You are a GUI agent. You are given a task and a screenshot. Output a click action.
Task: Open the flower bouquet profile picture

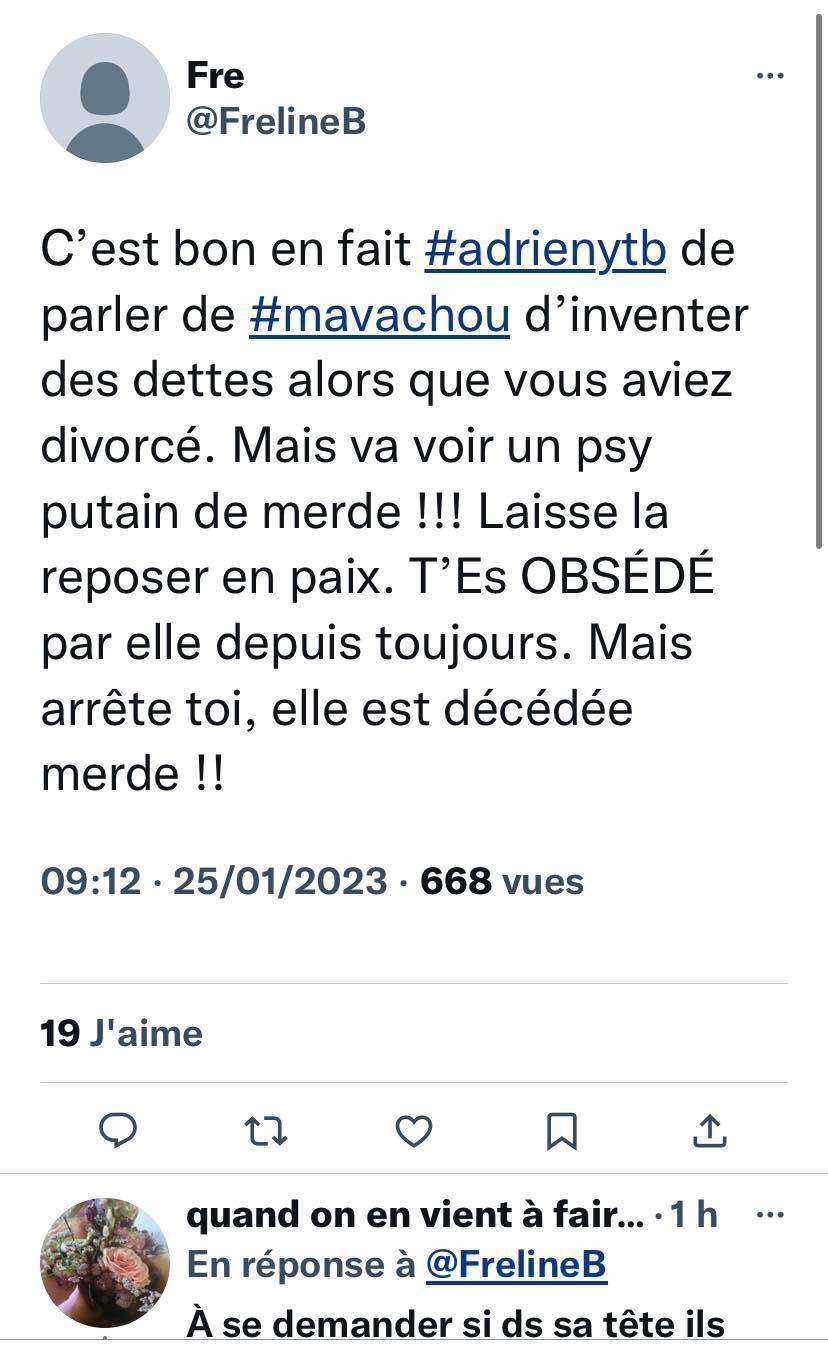tap(105, 1263)
